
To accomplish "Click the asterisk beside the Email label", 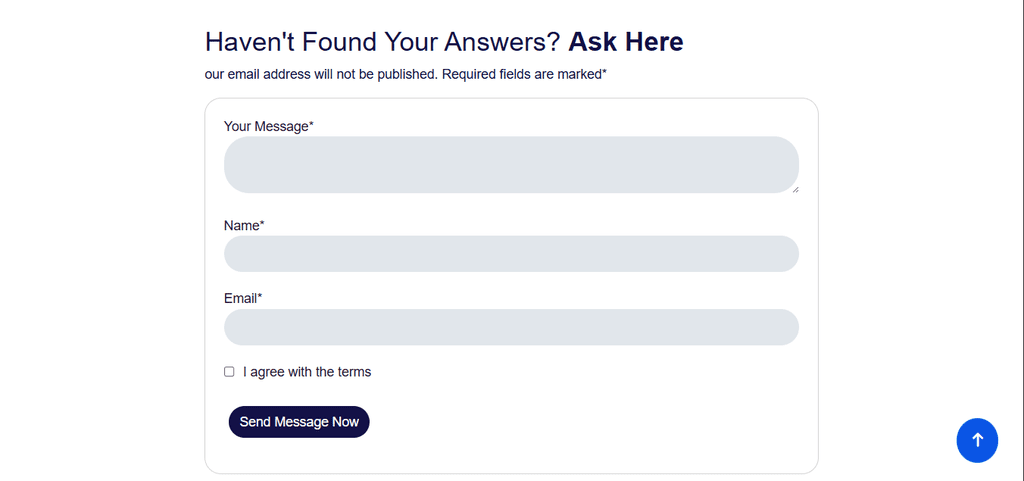I will coord(260,297).
